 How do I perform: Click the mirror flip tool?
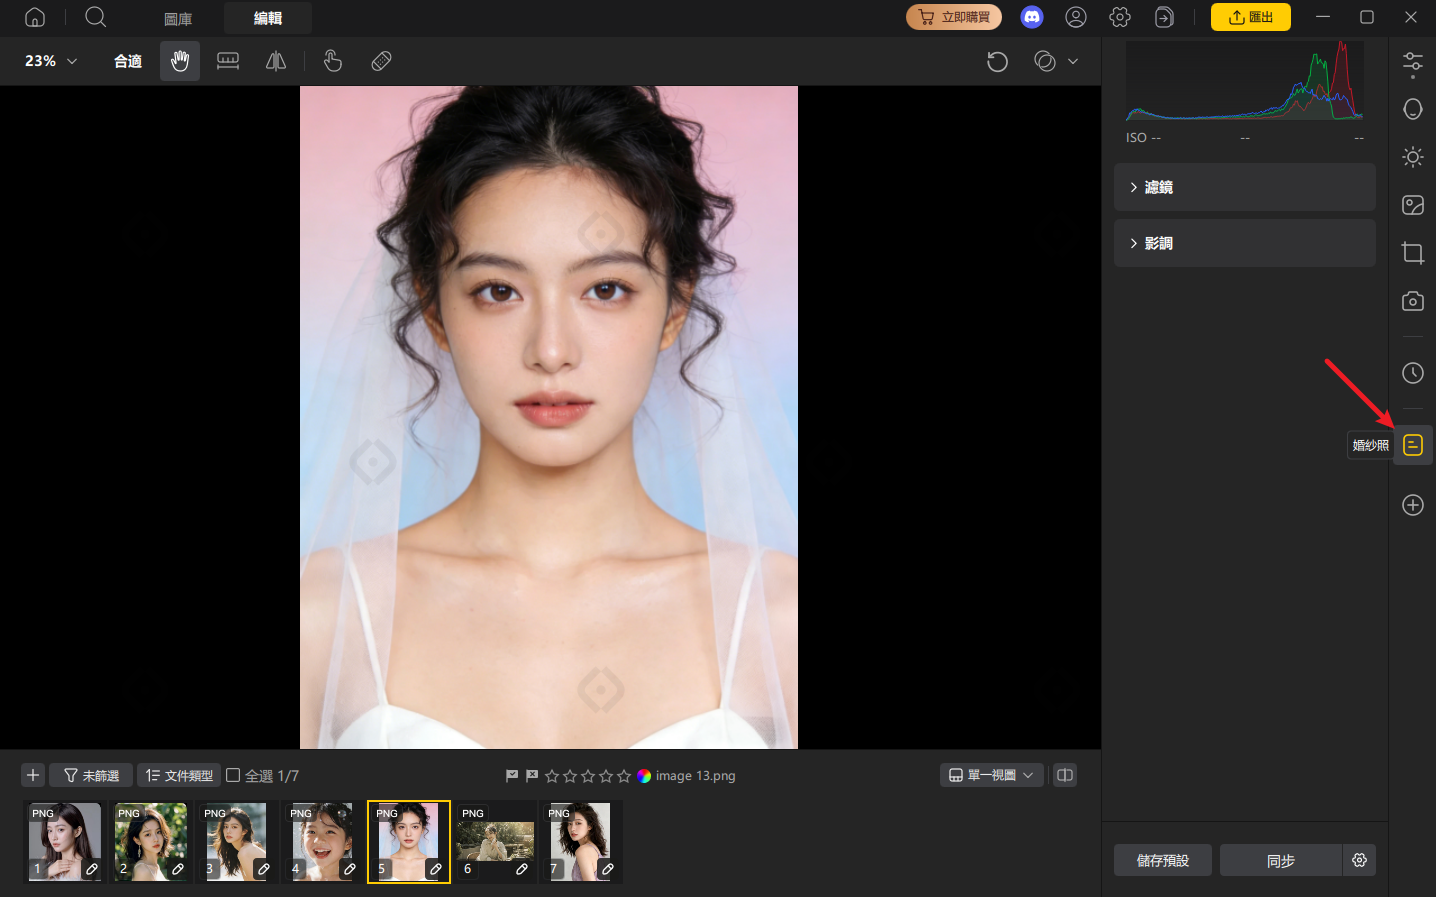pyautogui.click(x=276, y=61)
